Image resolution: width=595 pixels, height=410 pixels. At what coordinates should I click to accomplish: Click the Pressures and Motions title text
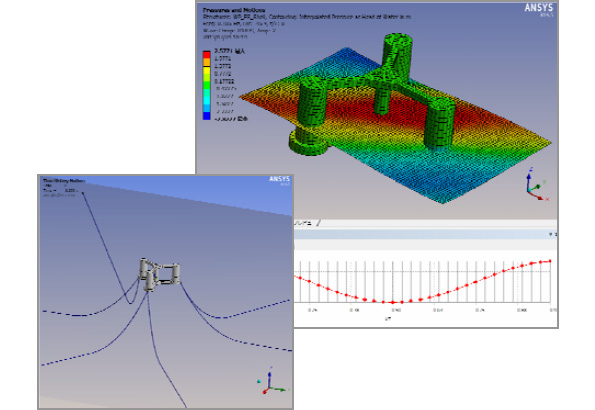(234, 10)
